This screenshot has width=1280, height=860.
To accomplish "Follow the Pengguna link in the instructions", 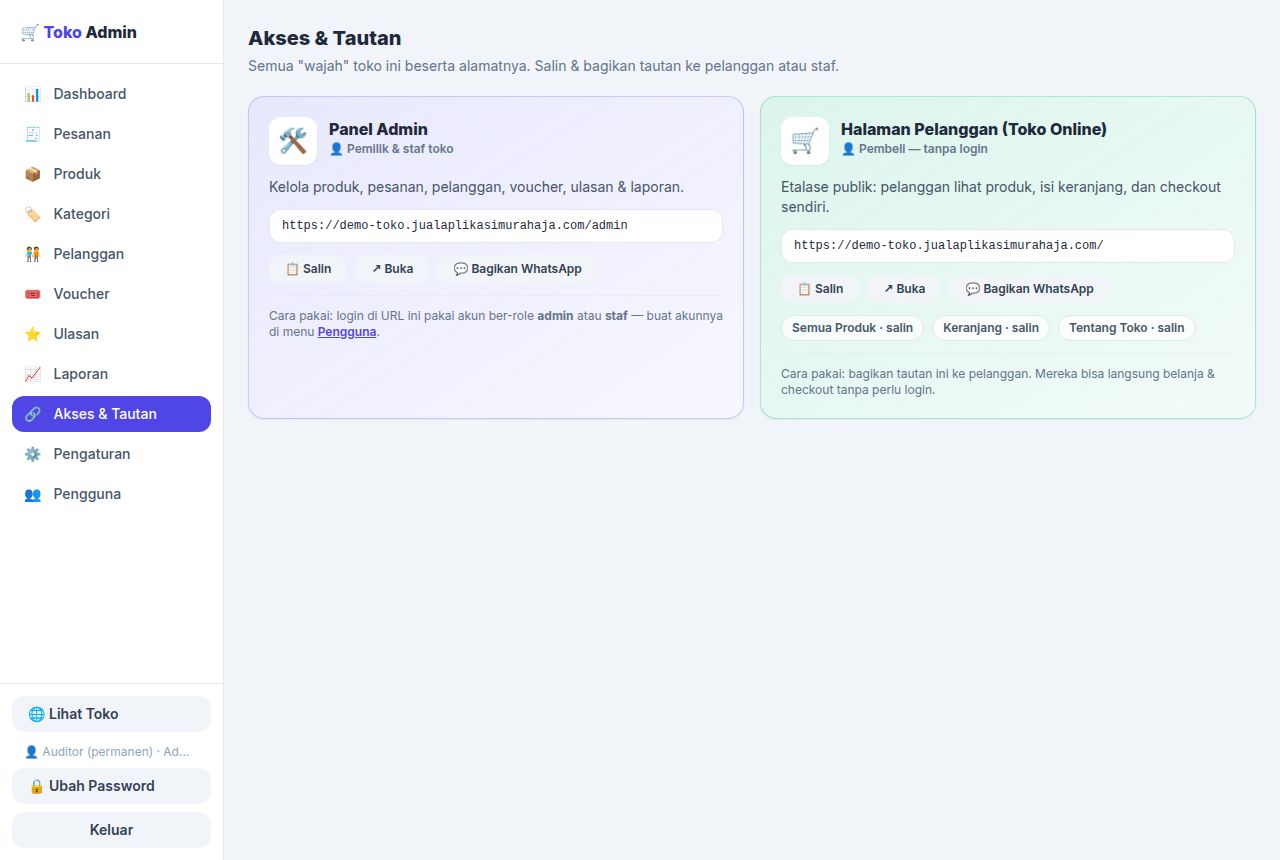I will point(347,332).
